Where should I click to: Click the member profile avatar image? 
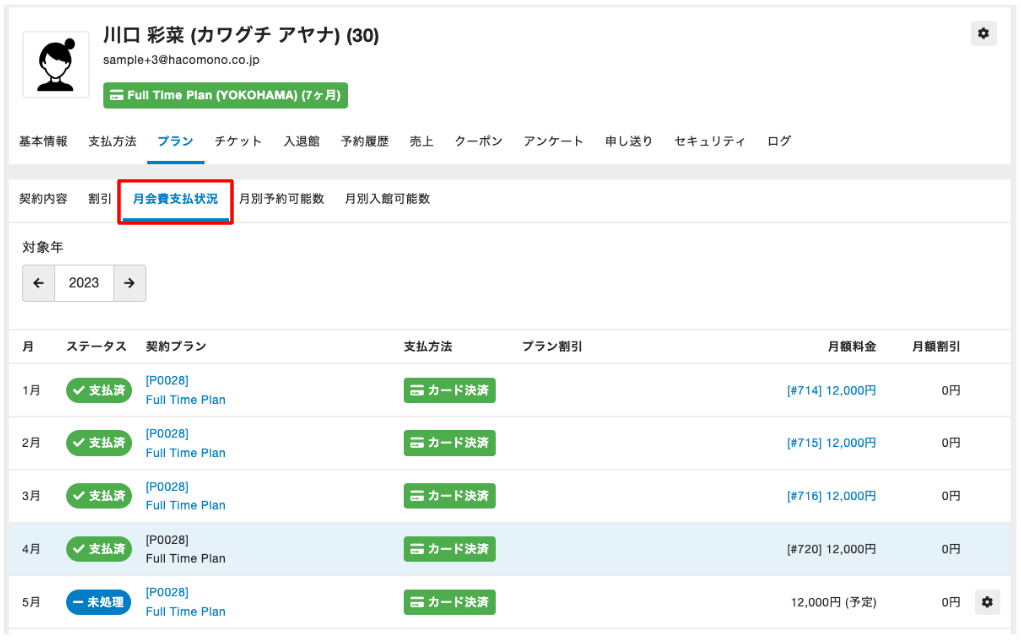pos(56,64)
